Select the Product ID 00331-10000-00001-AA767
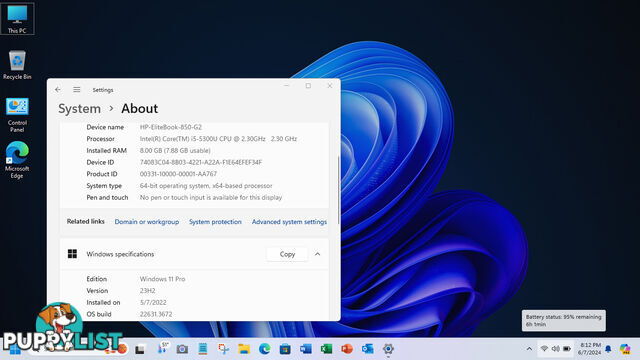 tap(178, 174)
